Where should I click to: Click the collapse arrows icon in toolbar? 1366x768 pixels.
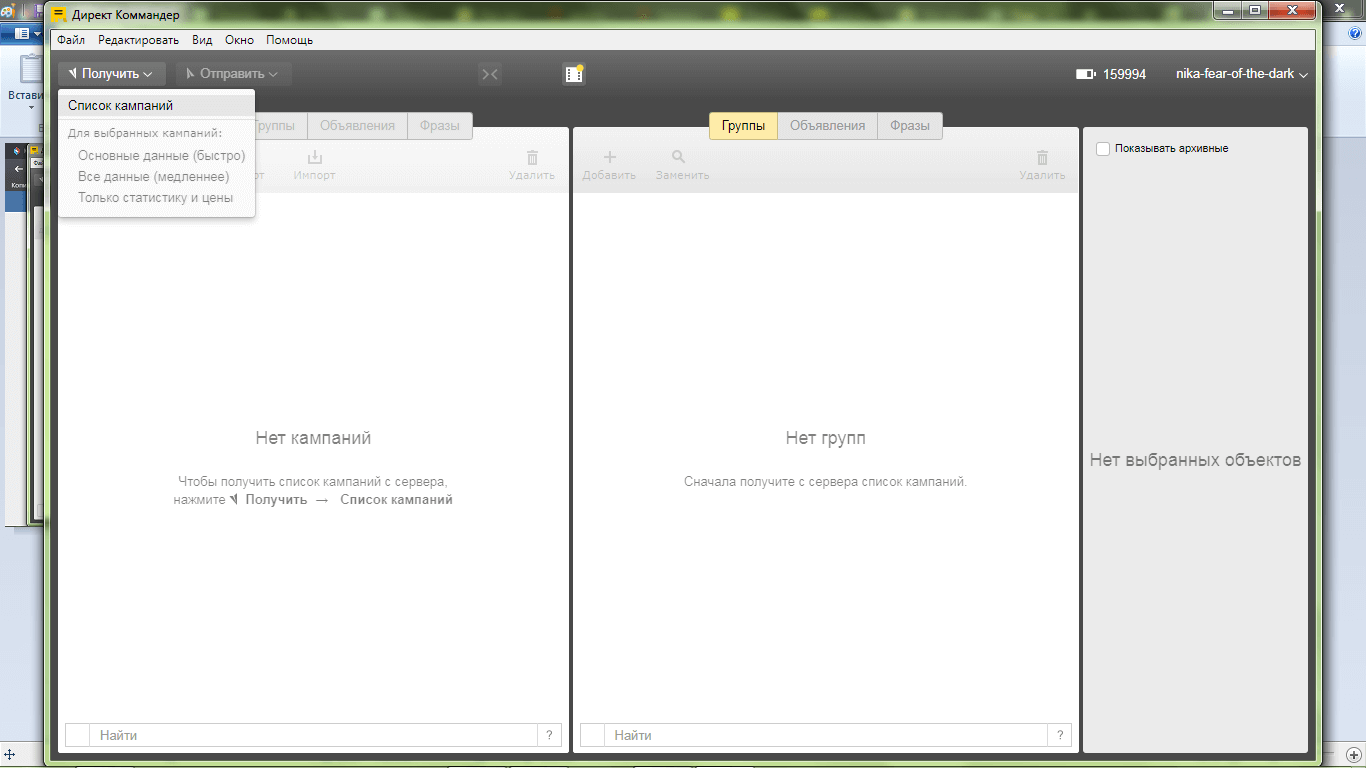pos(489,74)
